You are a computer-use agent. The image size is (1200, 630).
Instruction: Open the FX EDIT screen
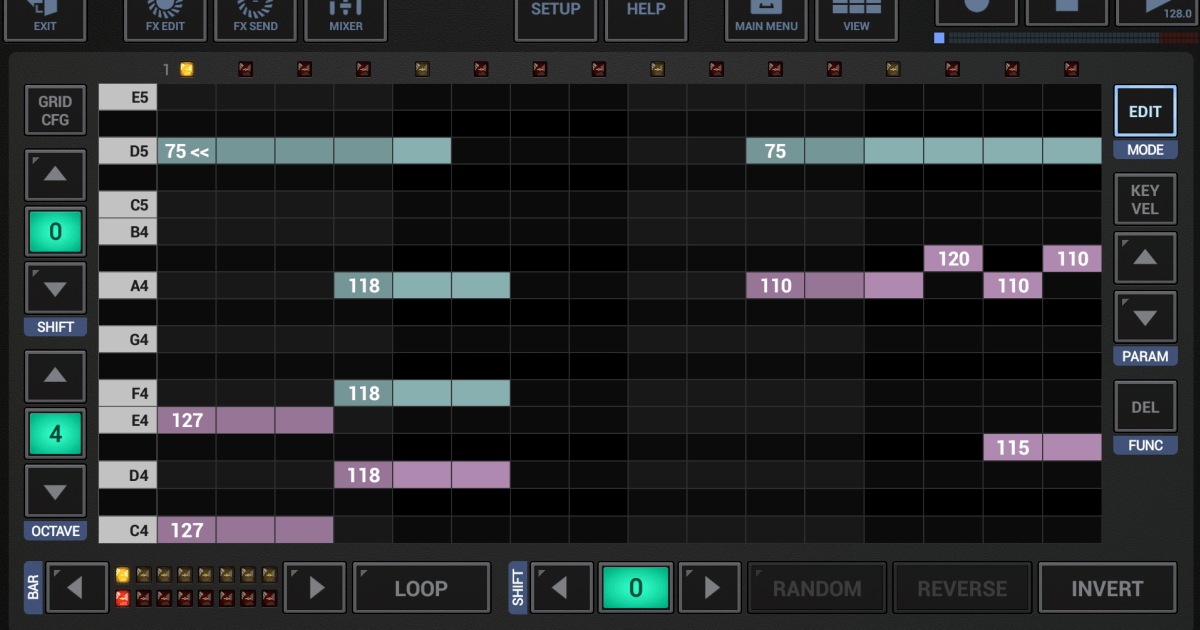165,18
